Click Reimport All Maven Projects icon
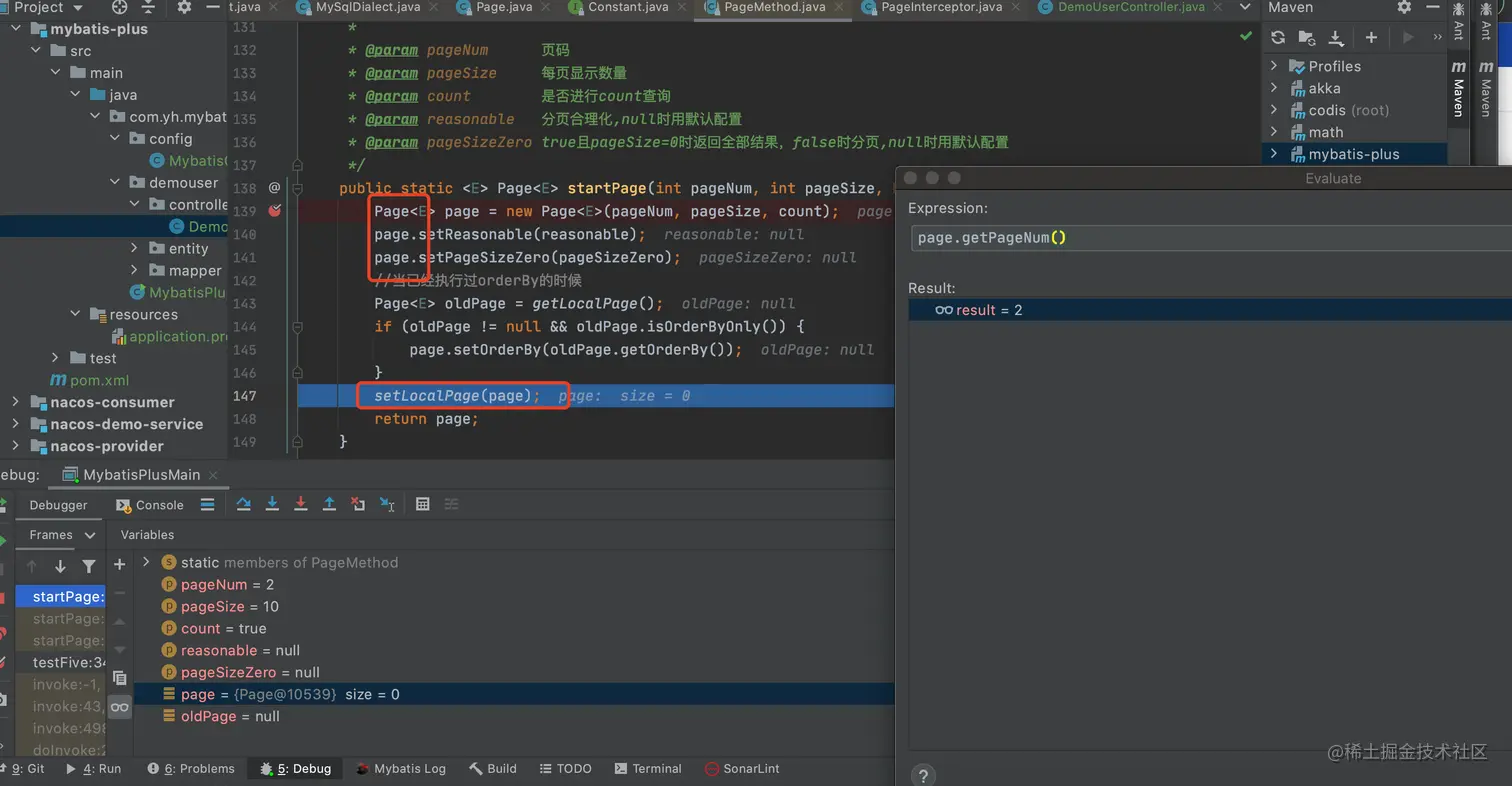Image resolution: width=1512 pixels, height=786 pixels. (1278, 37)
